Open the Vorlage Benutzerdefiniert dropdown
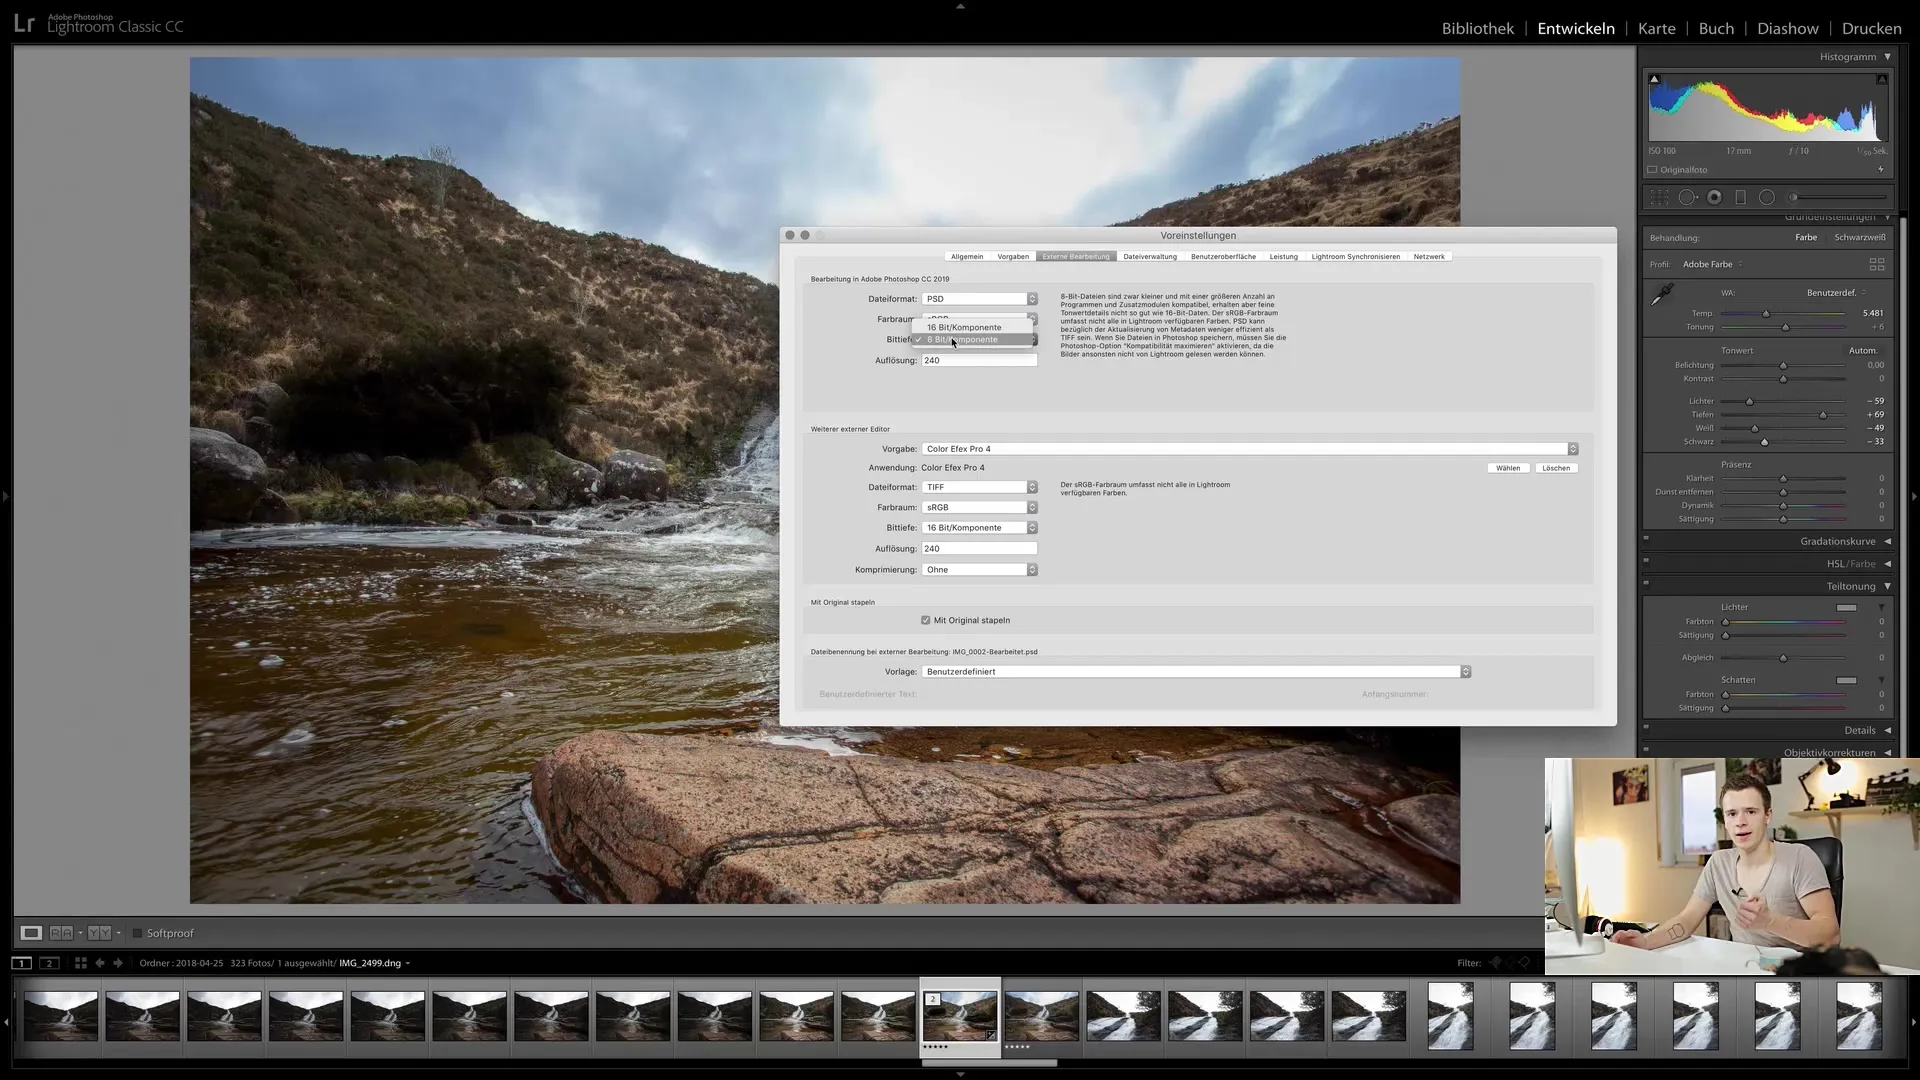 (1196, 672)
